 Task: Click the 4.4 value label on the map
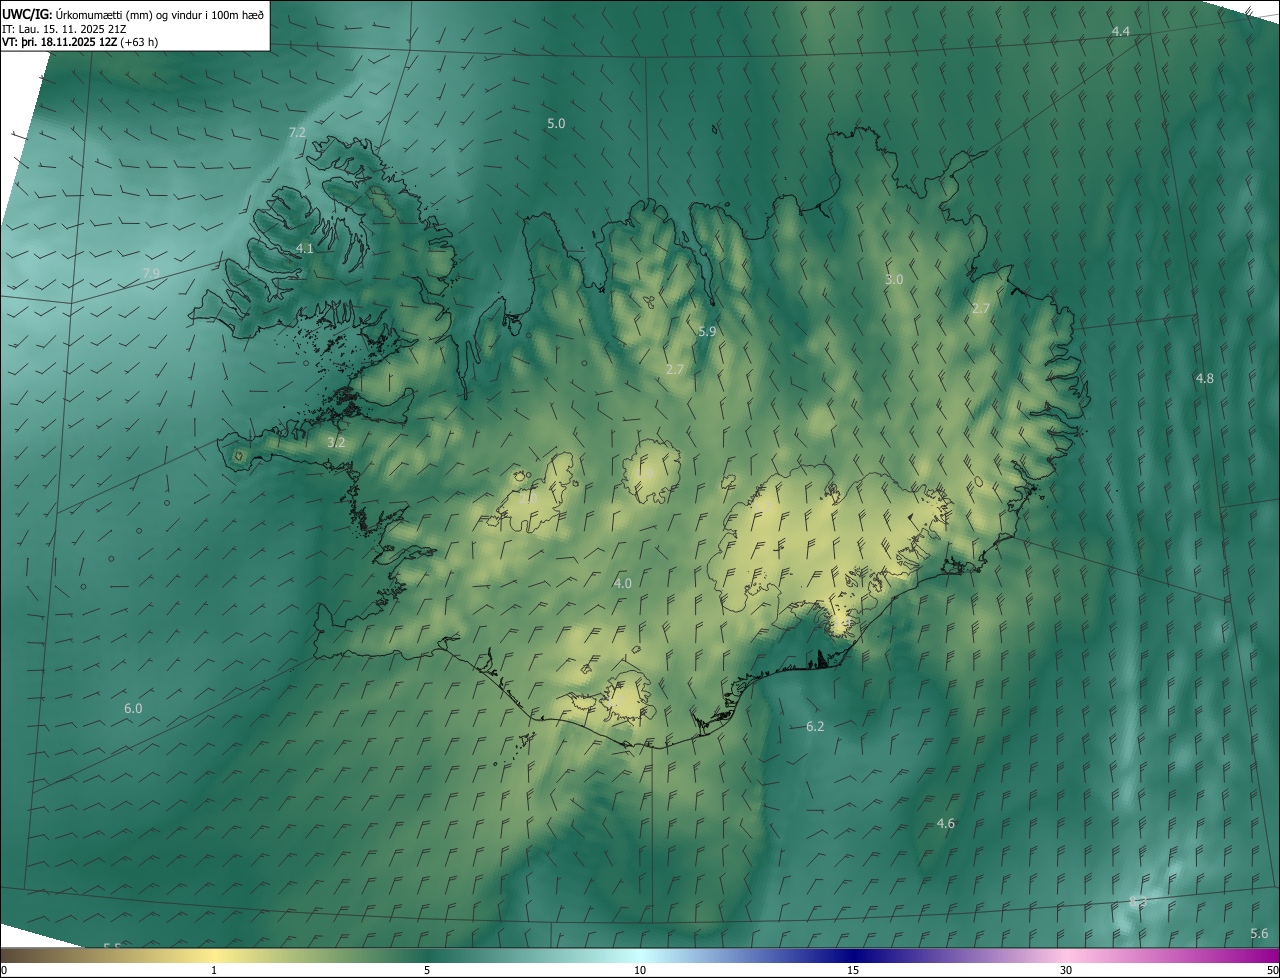tap(1121, 32)
